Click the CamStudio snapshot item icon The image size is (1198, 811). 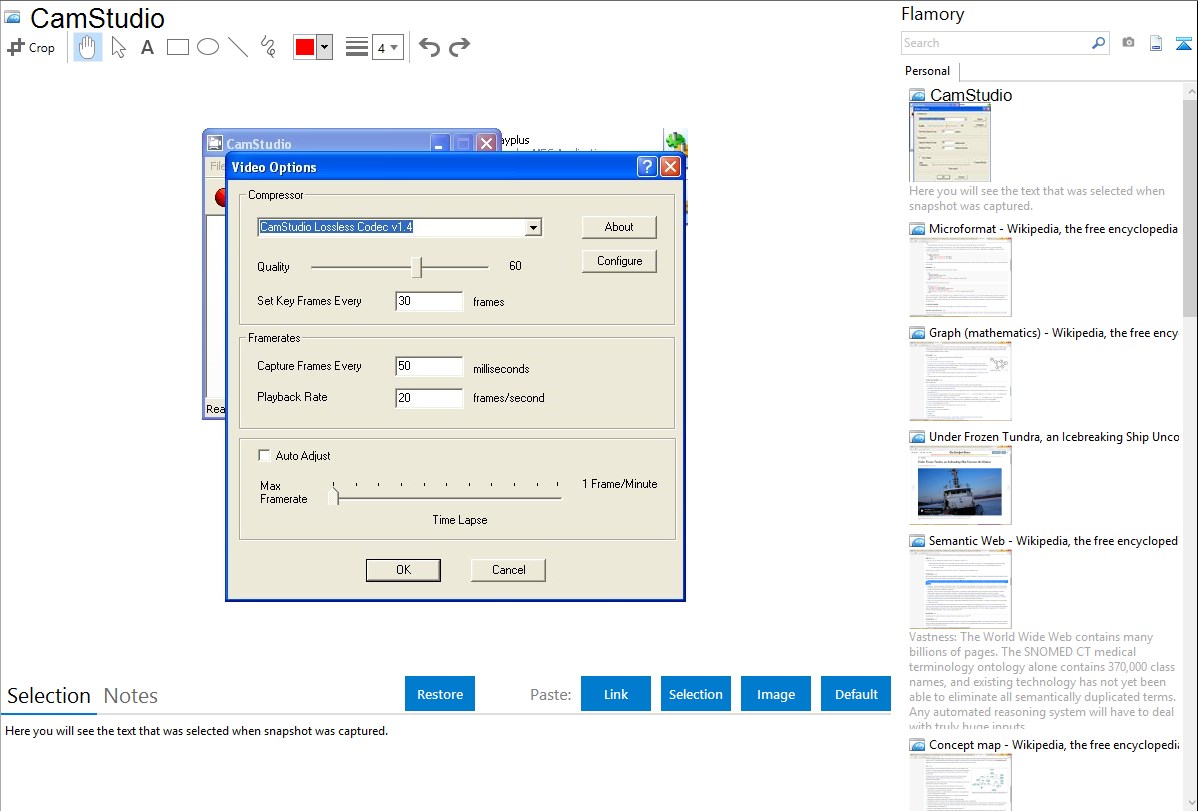[917, 96]
